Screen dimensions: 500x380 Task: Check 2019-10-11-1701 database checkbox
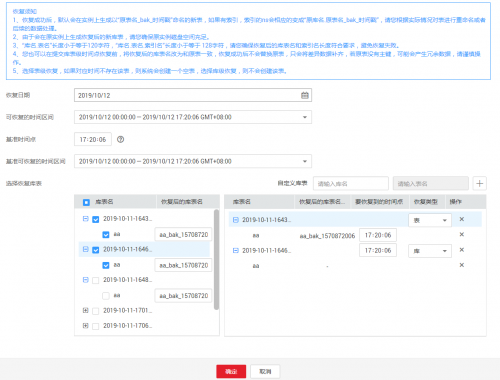click(x=96, y=311)
